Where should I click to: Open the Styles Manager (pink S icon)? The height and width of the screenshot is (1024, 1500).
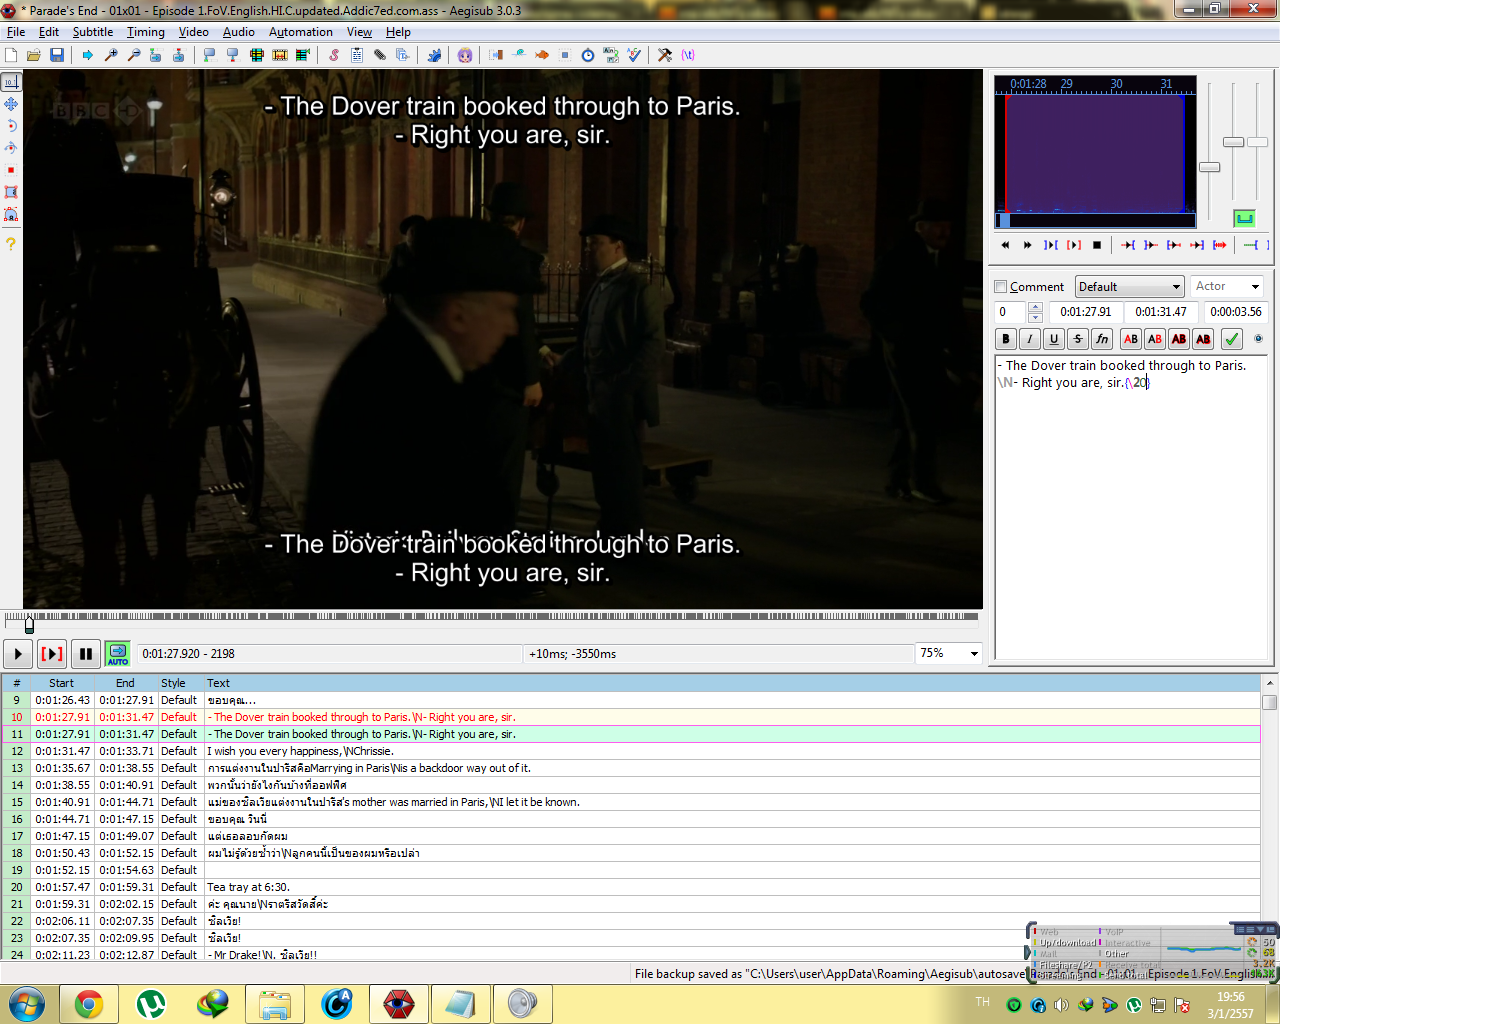point(334,55)
